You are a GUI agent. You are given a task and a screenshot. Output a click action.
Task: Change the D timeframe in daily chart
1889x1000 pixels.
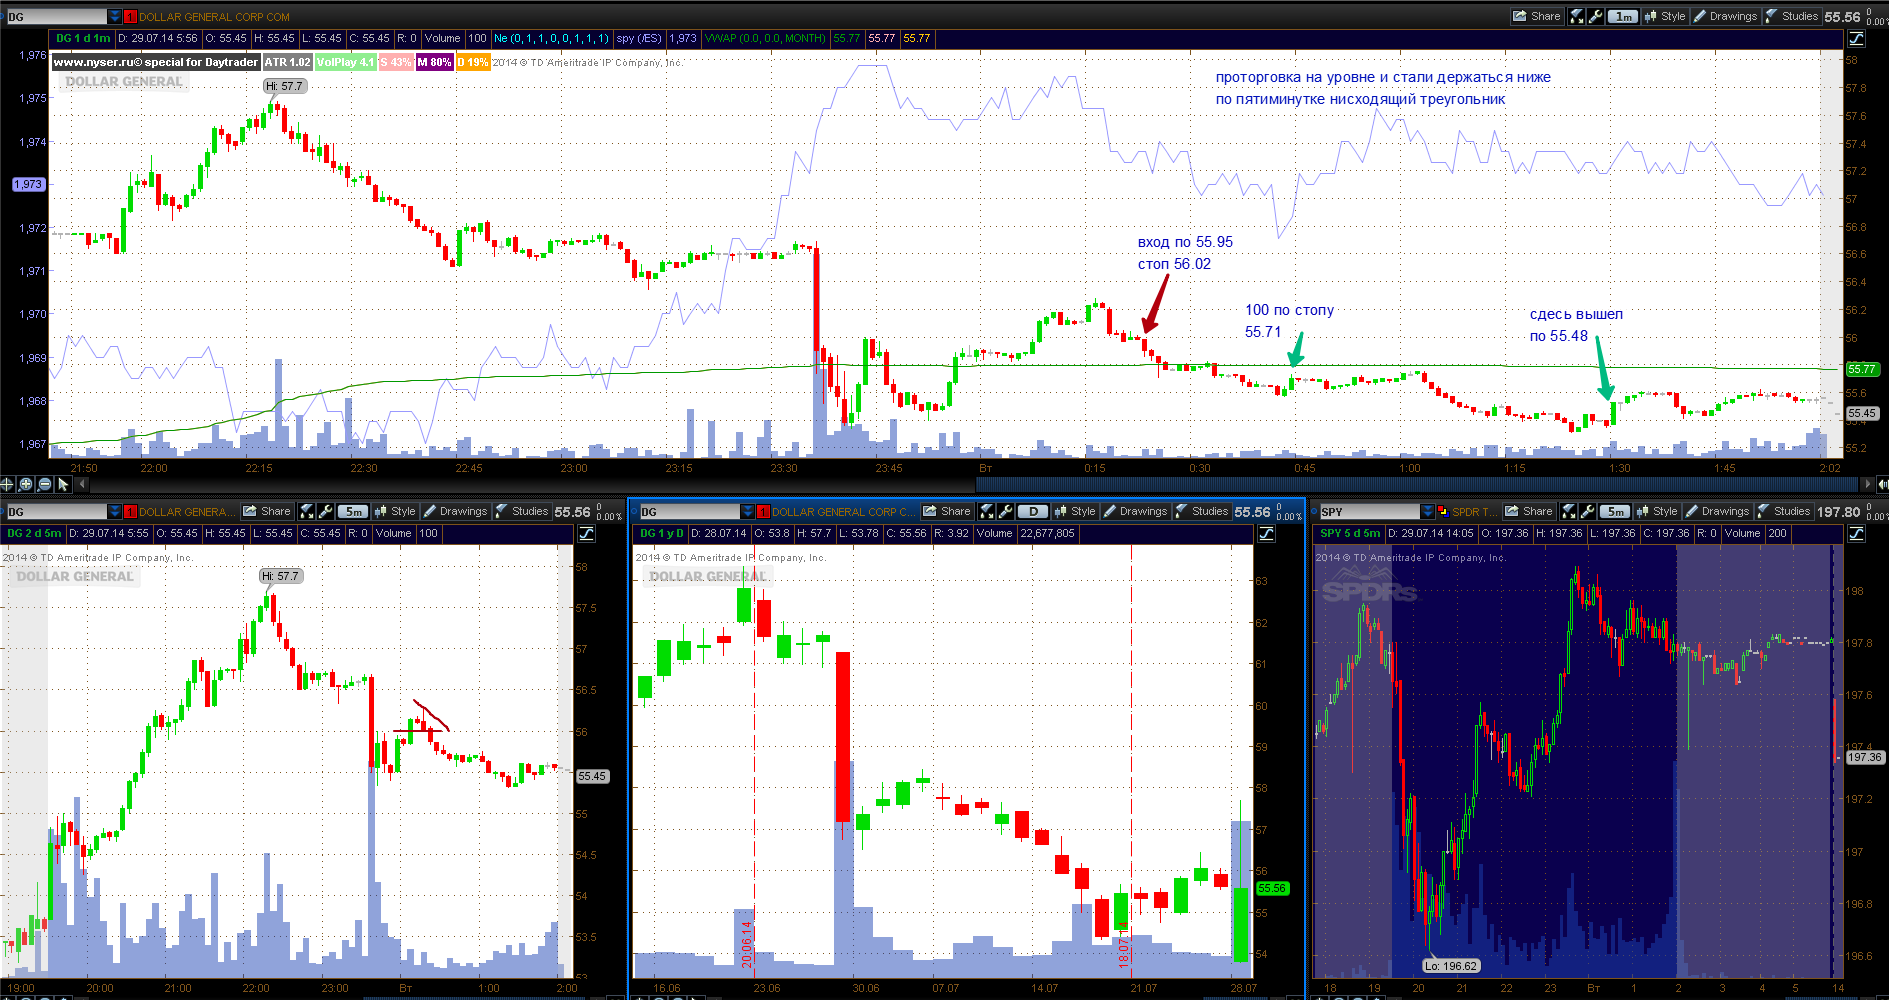tap(1033, 511)
